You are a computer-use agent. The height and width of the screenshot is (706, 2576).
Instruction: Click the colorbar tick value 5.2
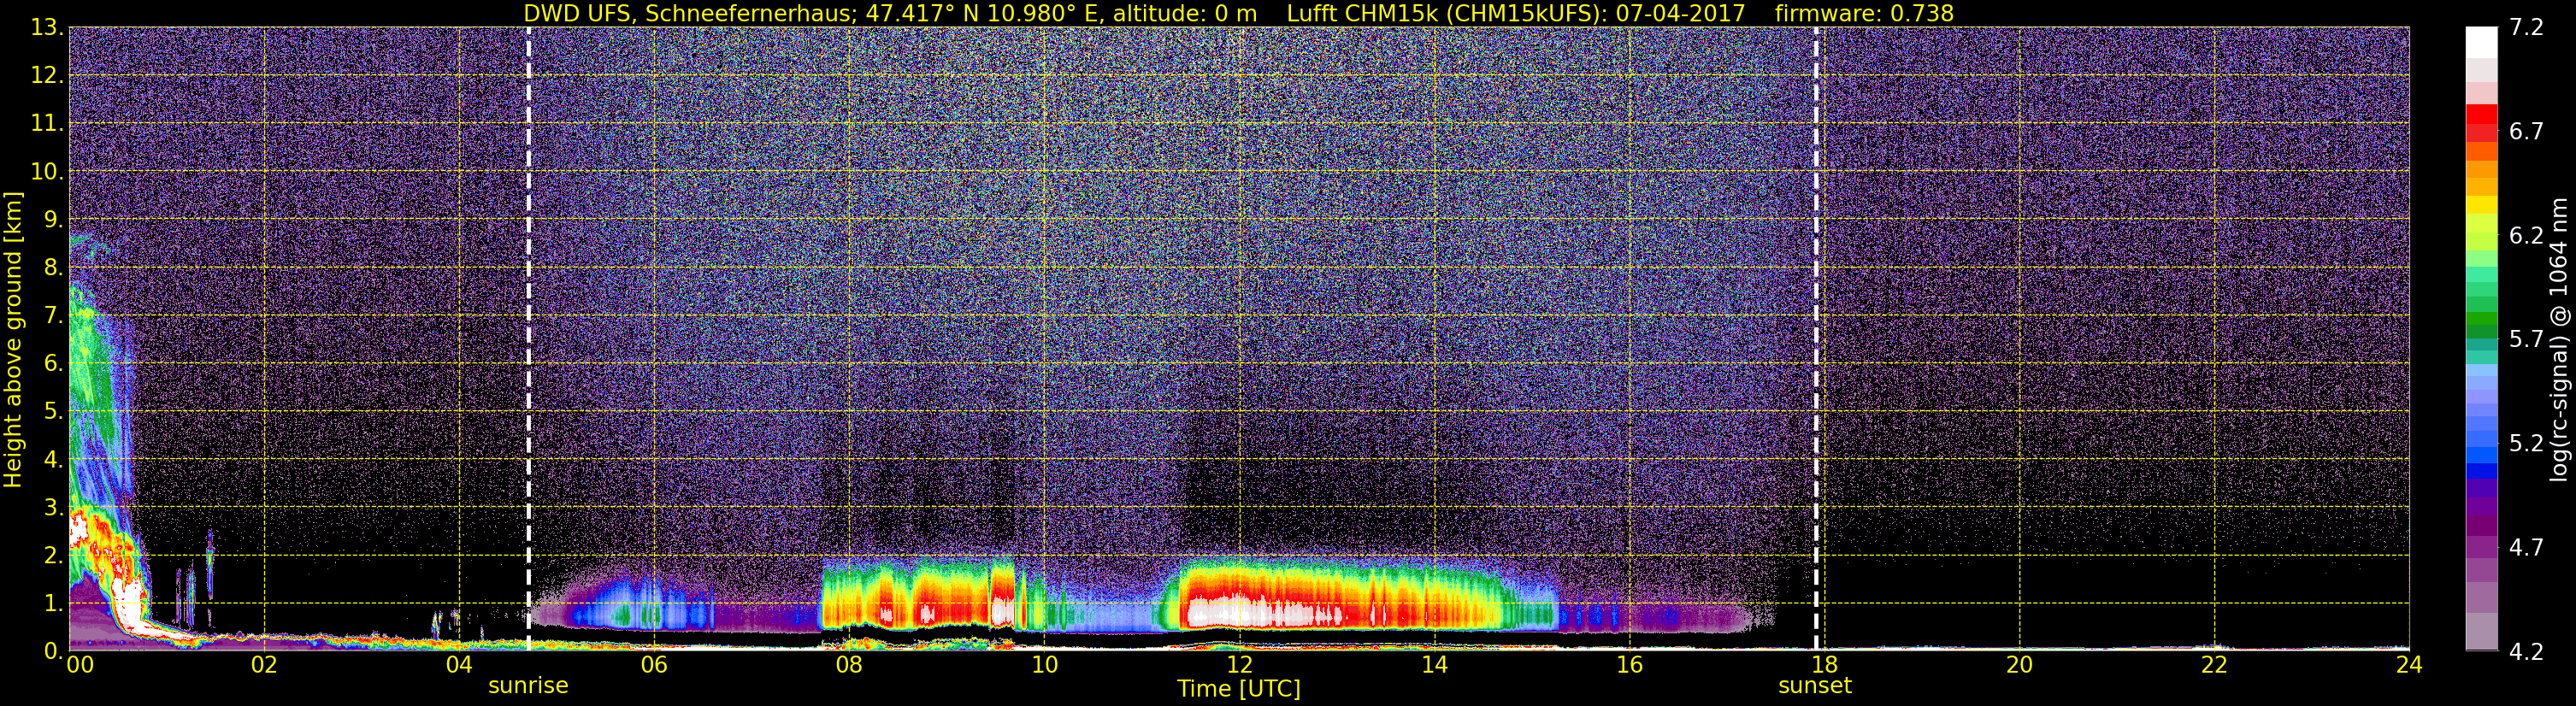point(2526,443)
